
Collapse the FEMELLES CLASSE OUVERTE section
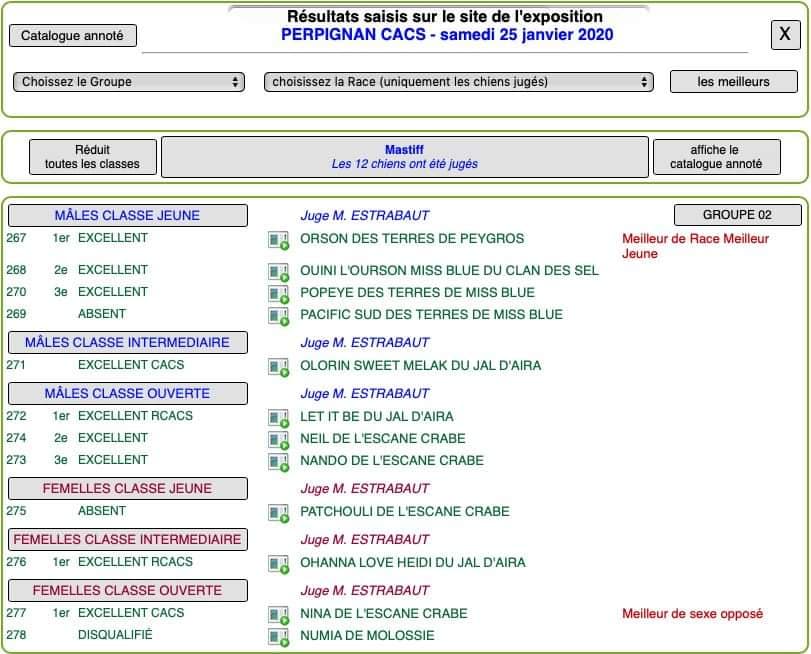pyautogui.click(x=128, y=590)
